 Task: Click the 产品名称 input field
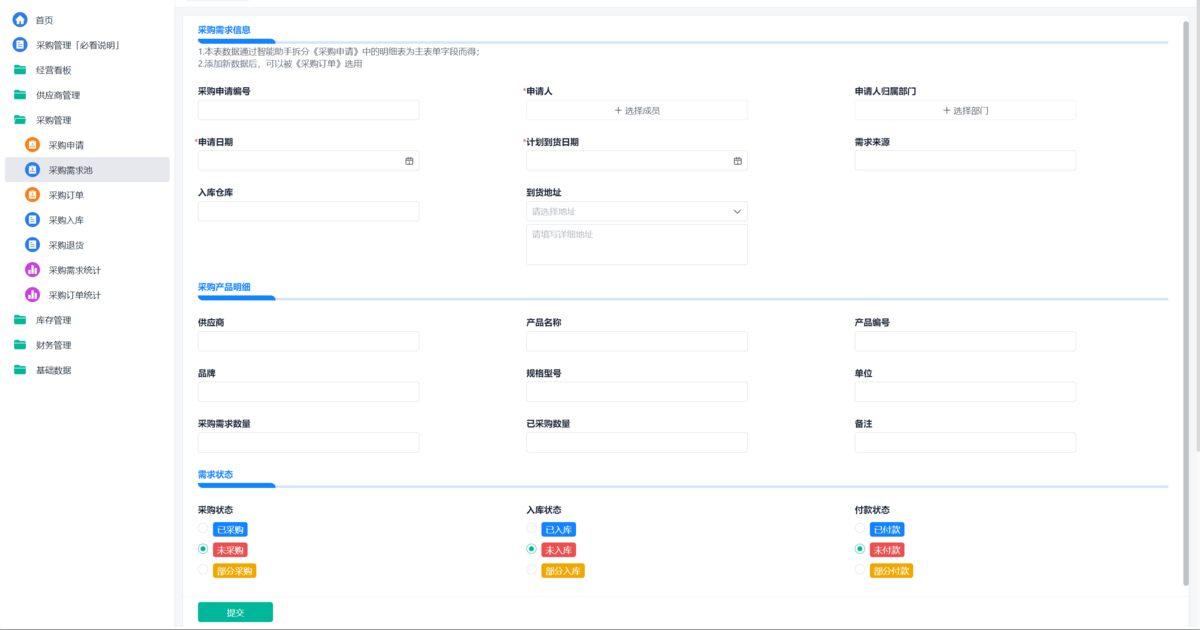[637, 341]
